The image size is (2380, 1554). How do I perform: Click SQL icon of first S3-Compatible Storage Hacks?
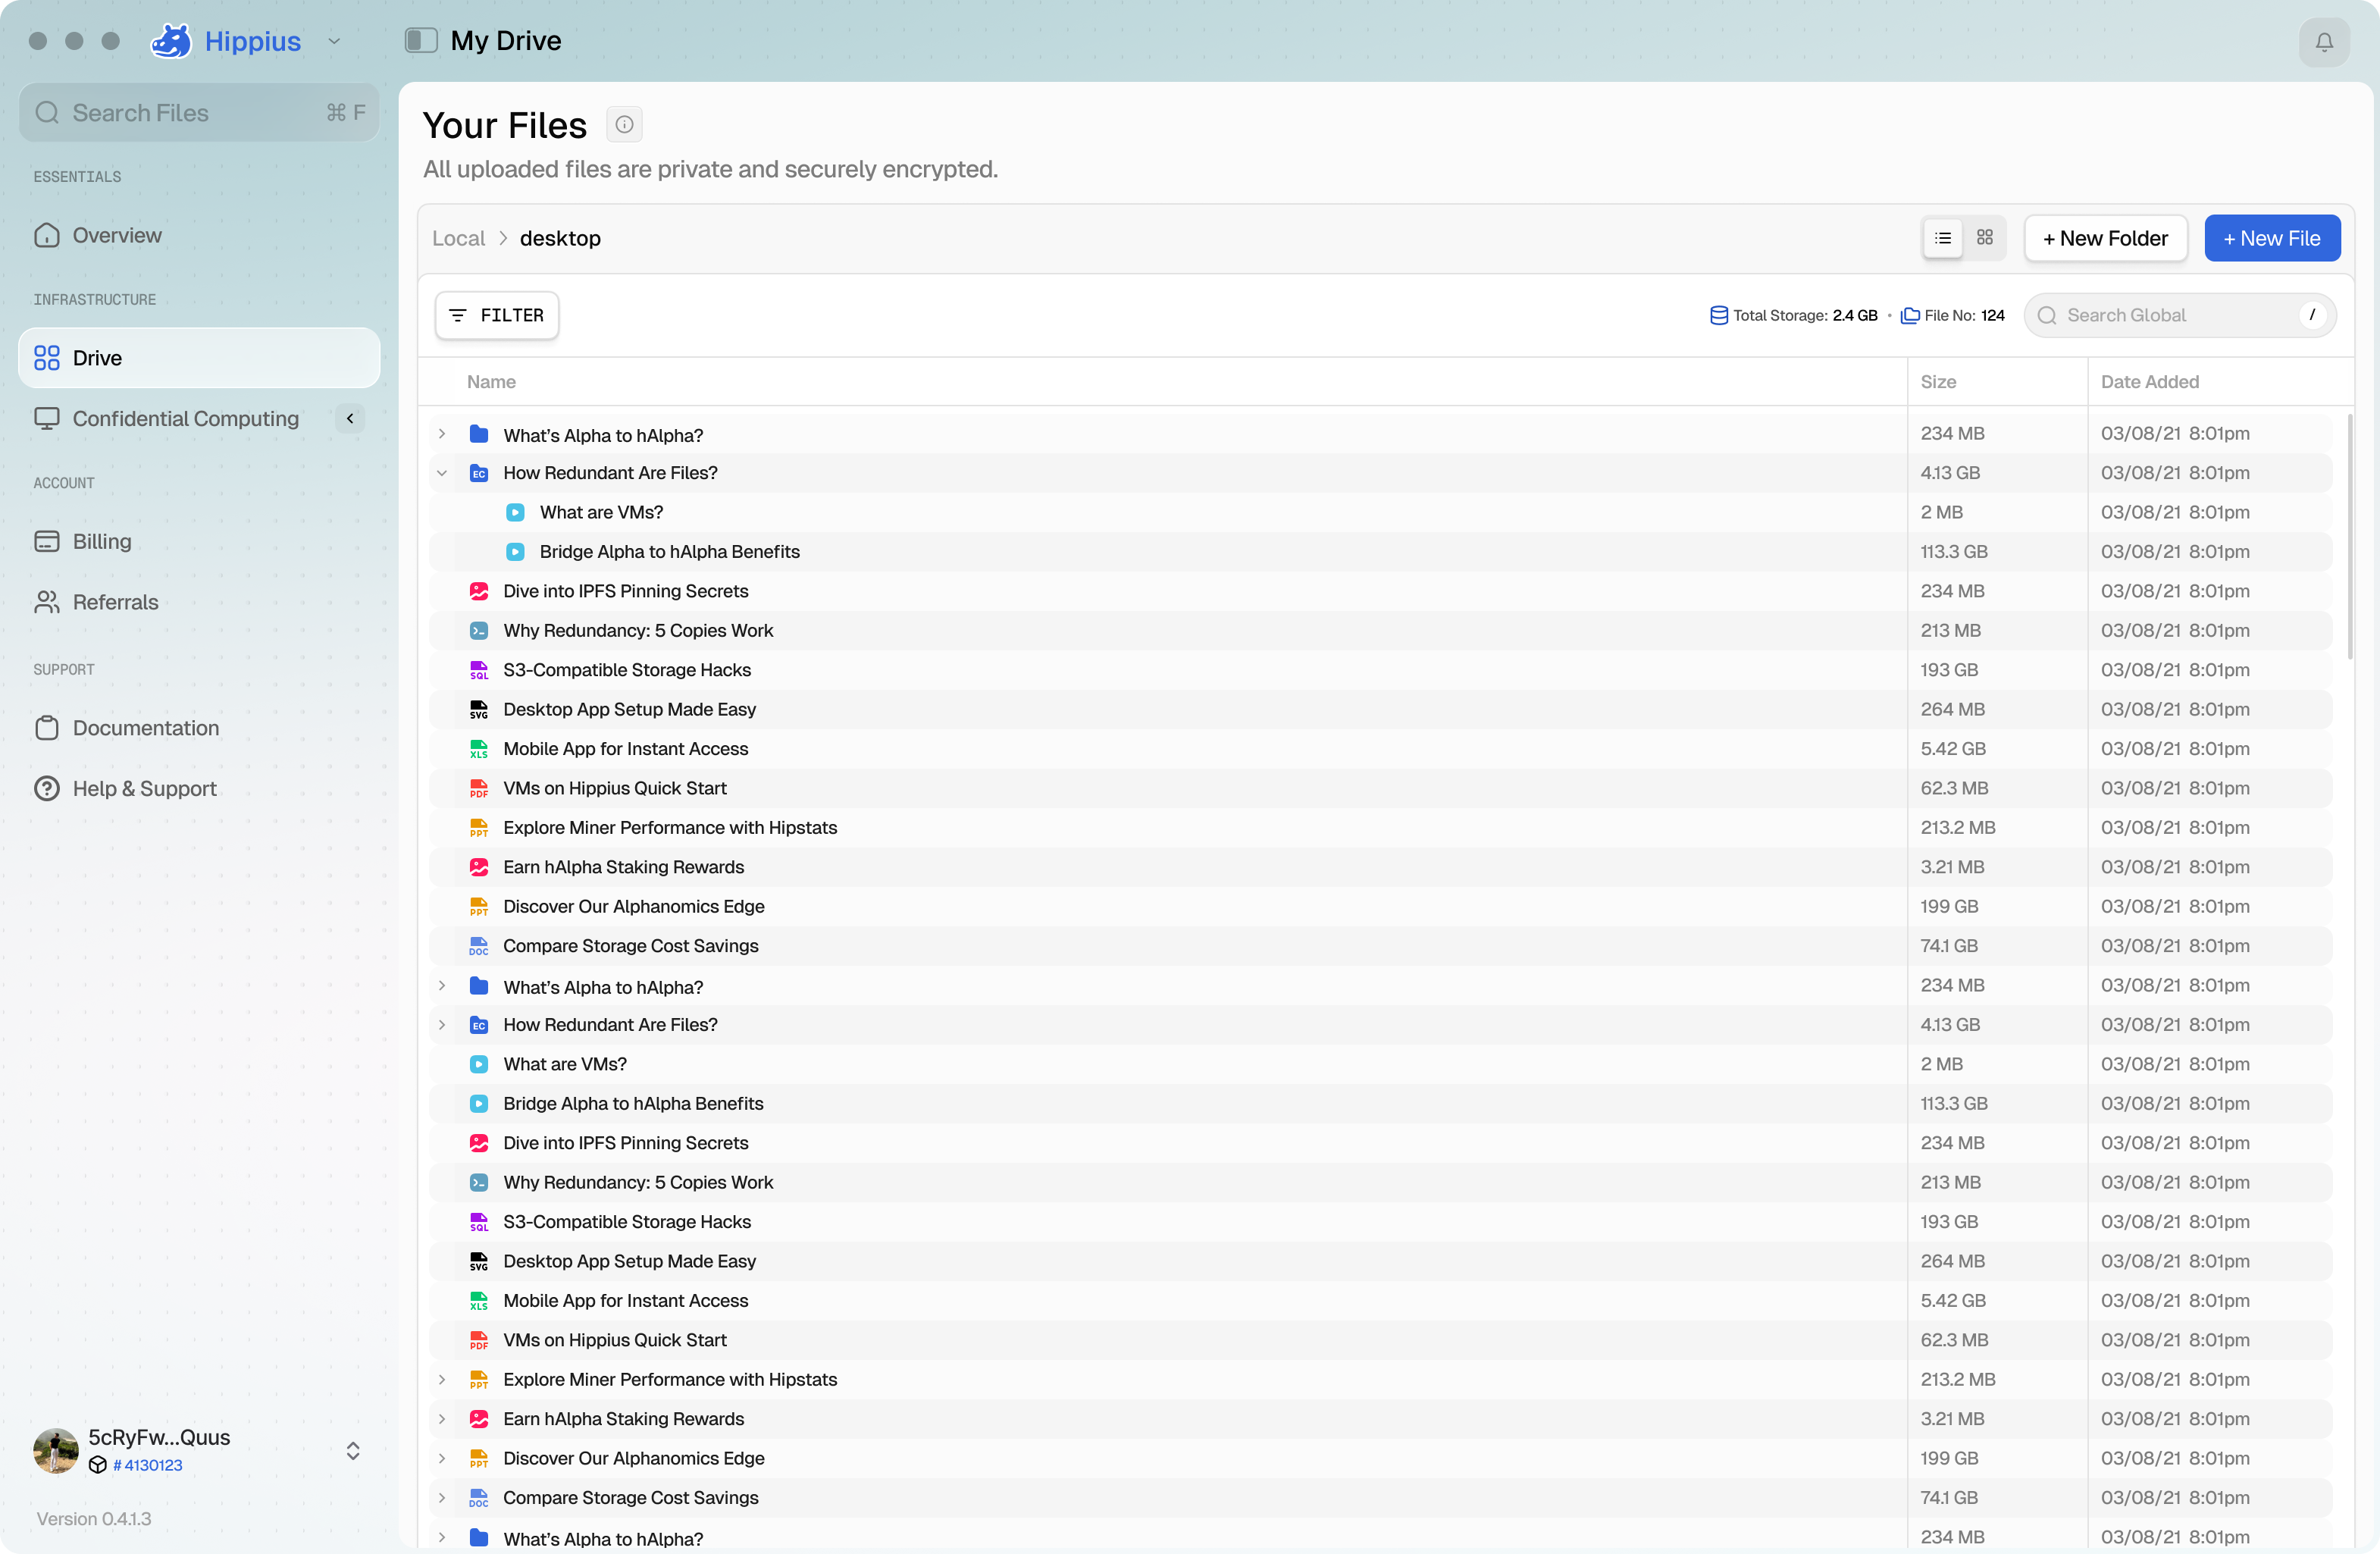coord(479,670)
